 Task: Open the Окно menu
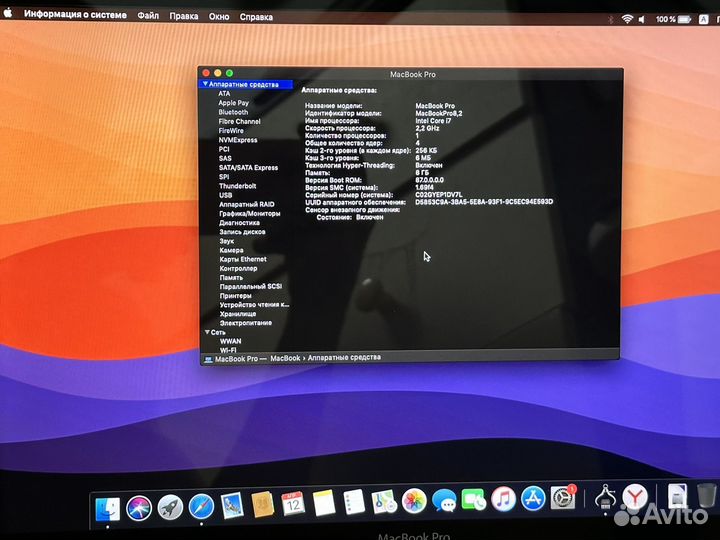pos(219,17)
